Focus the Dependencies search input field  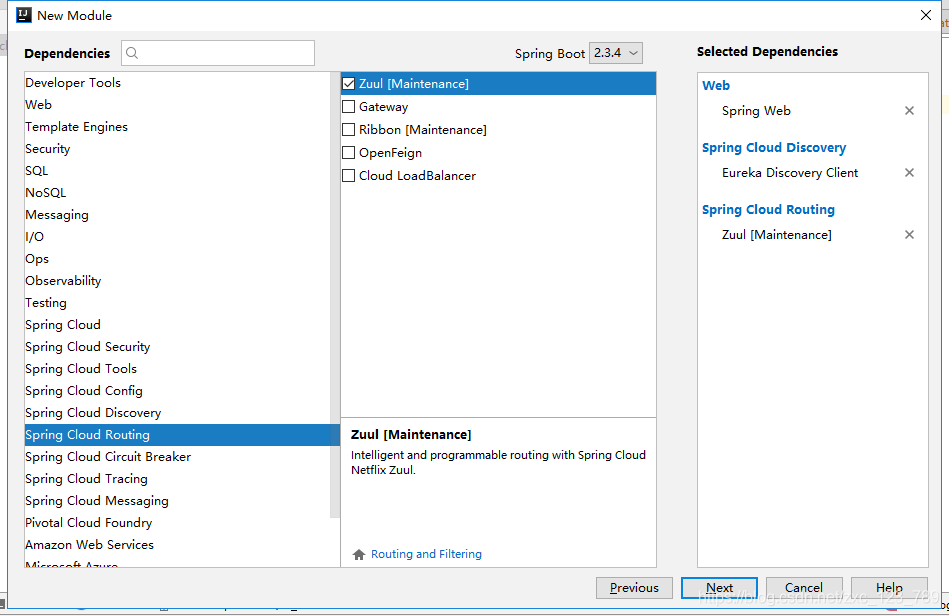(218, 53)
